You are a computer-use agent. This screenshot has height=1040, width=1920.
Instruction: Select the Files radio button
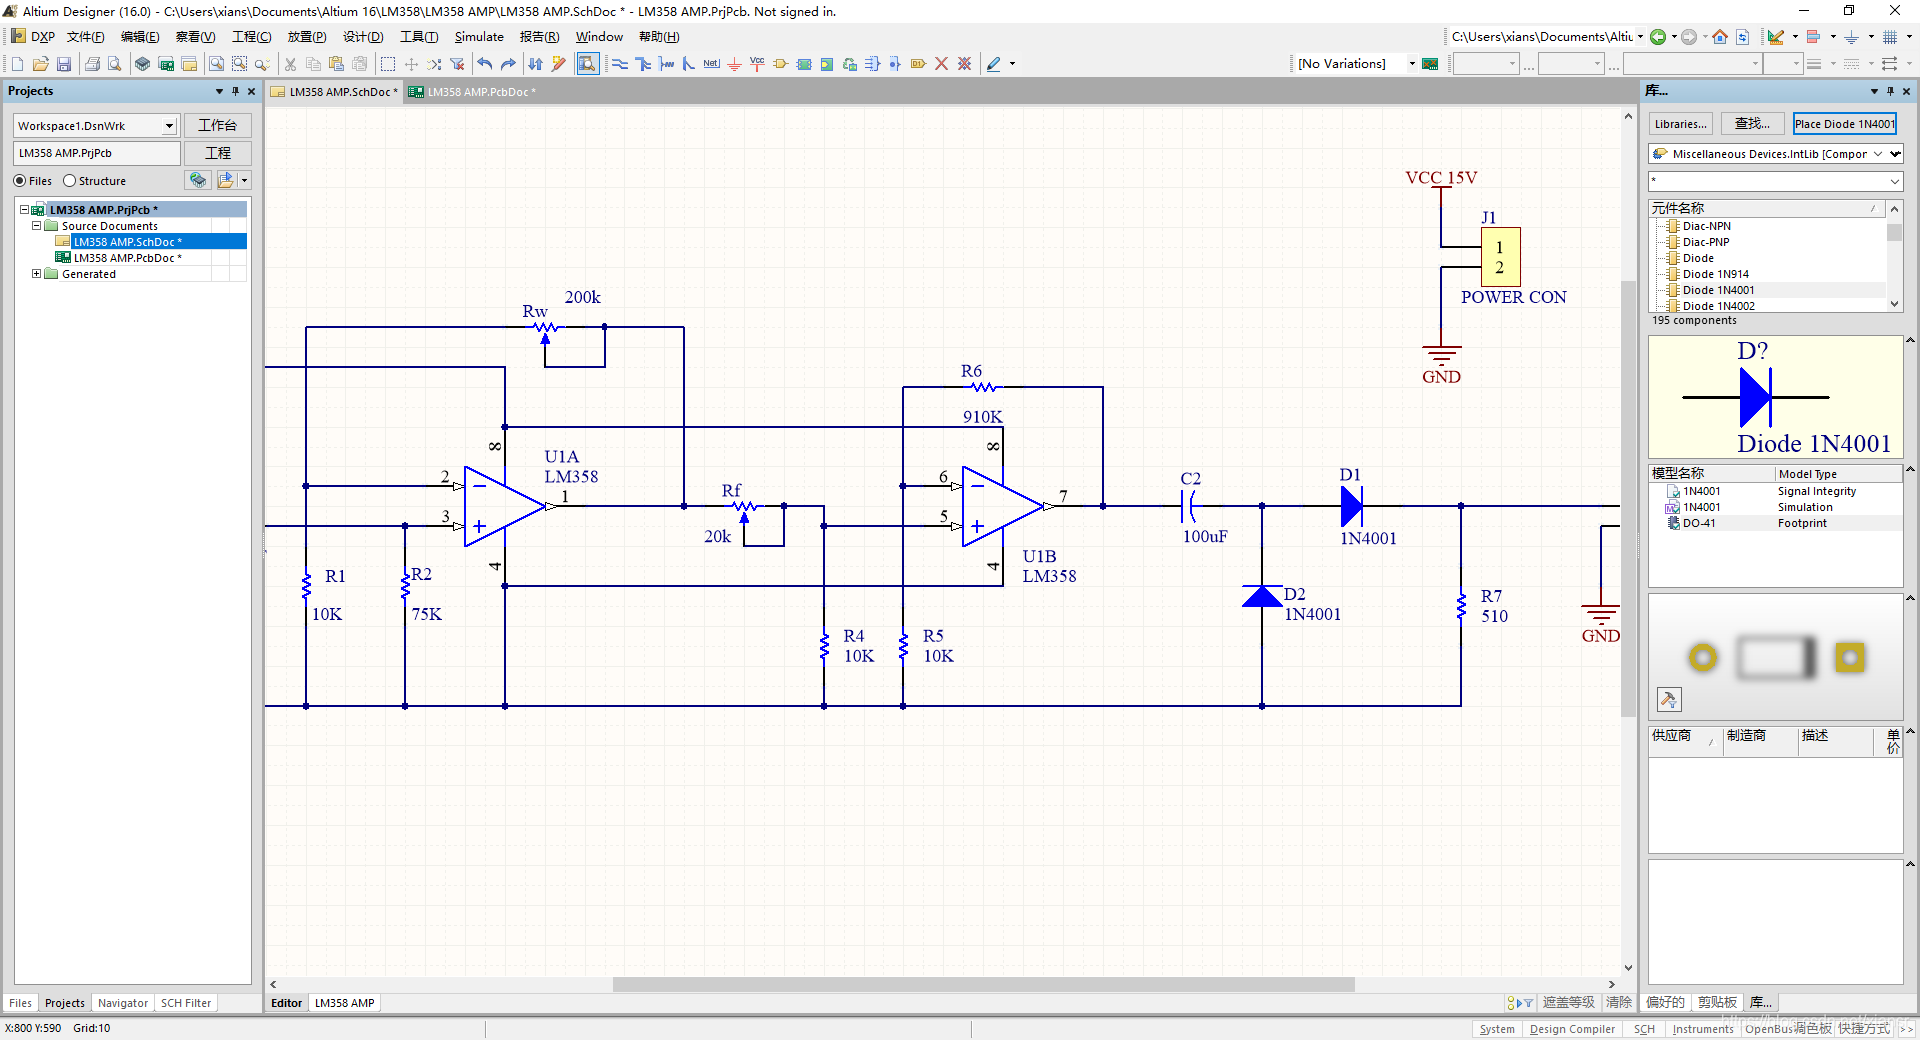point(20,181)
